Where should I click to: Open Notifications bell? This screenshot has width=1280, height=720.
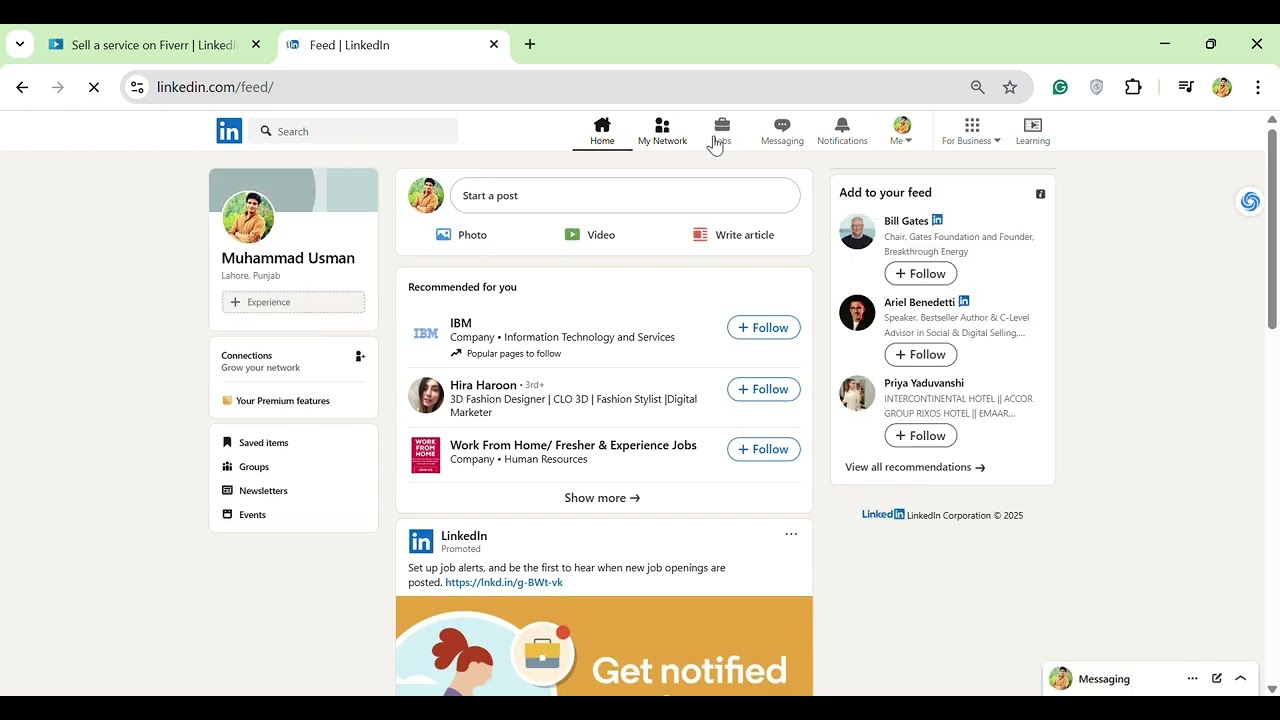click(x=842, y=131)
